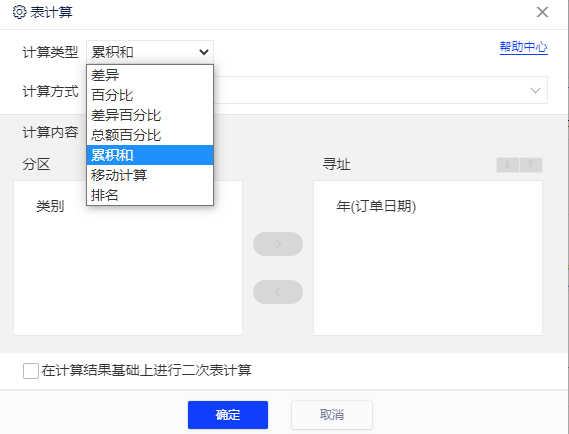Screen dimensions: 569x434
Task: Confirm with the 确定 button
Action: point(228,415)
